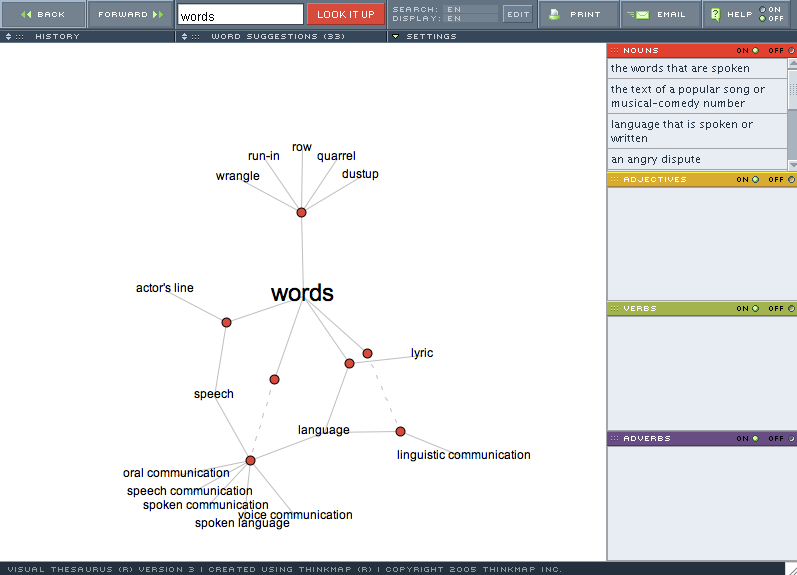This screenshot has height=575, width=797.
Task: Click the Print button
Action: point(577,14)
